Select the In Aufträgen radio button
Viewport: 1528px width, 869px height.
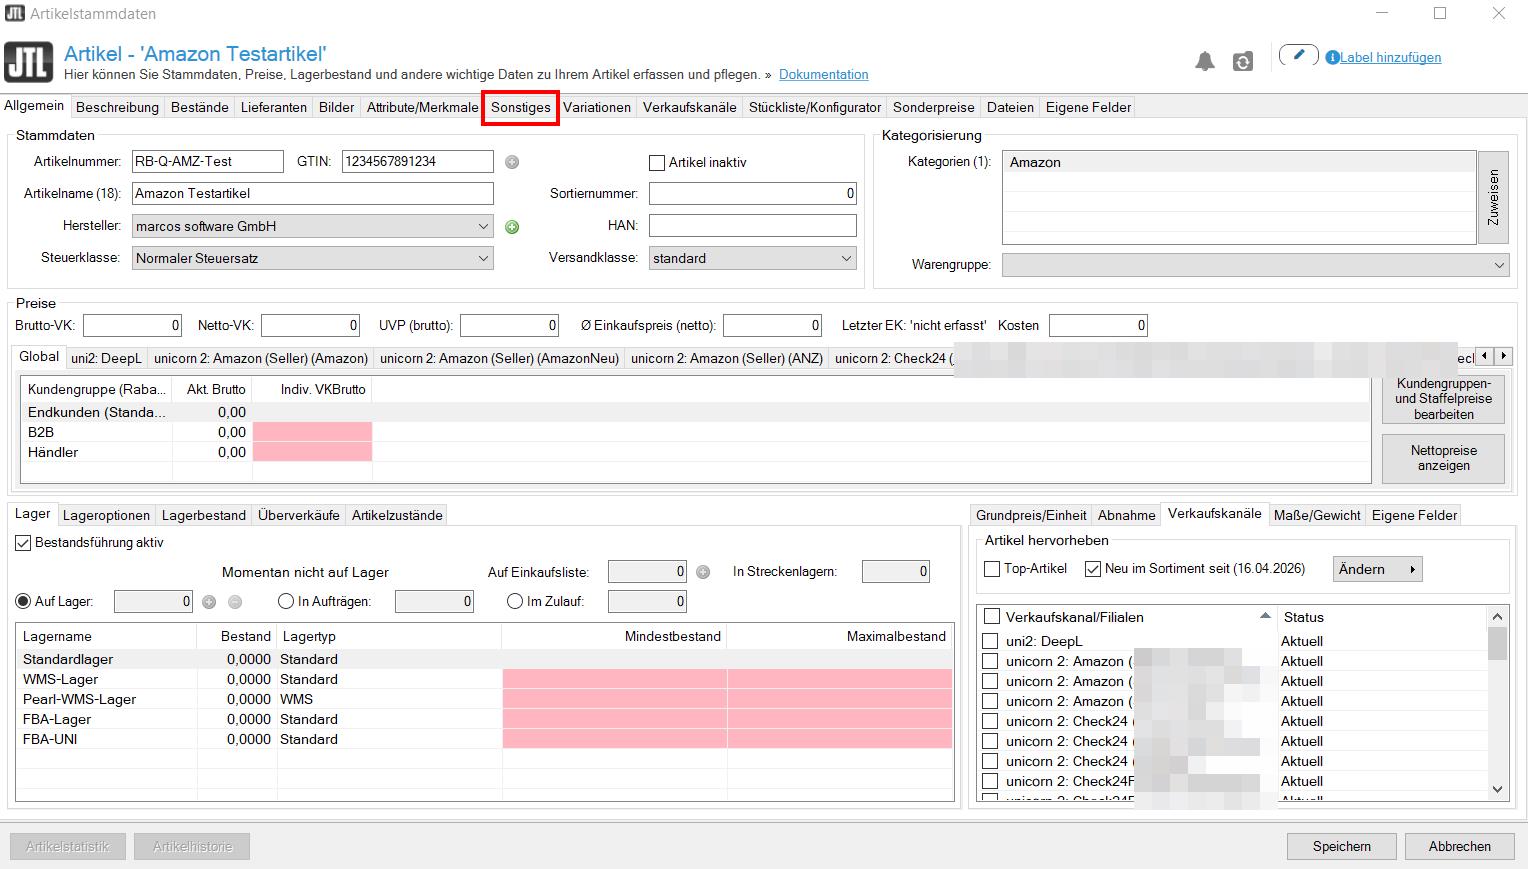click(286, 602)
